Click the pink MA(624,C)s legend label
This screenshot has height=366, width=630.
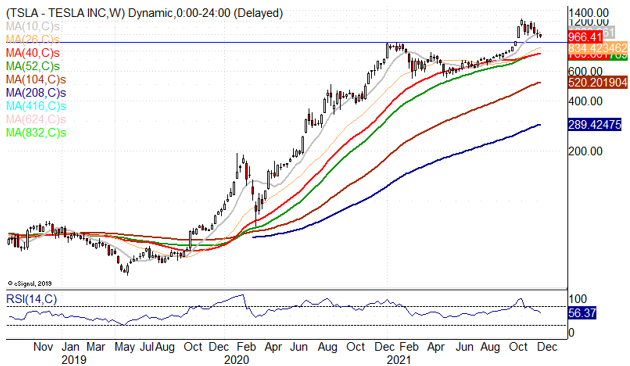[x=36, y=119]
